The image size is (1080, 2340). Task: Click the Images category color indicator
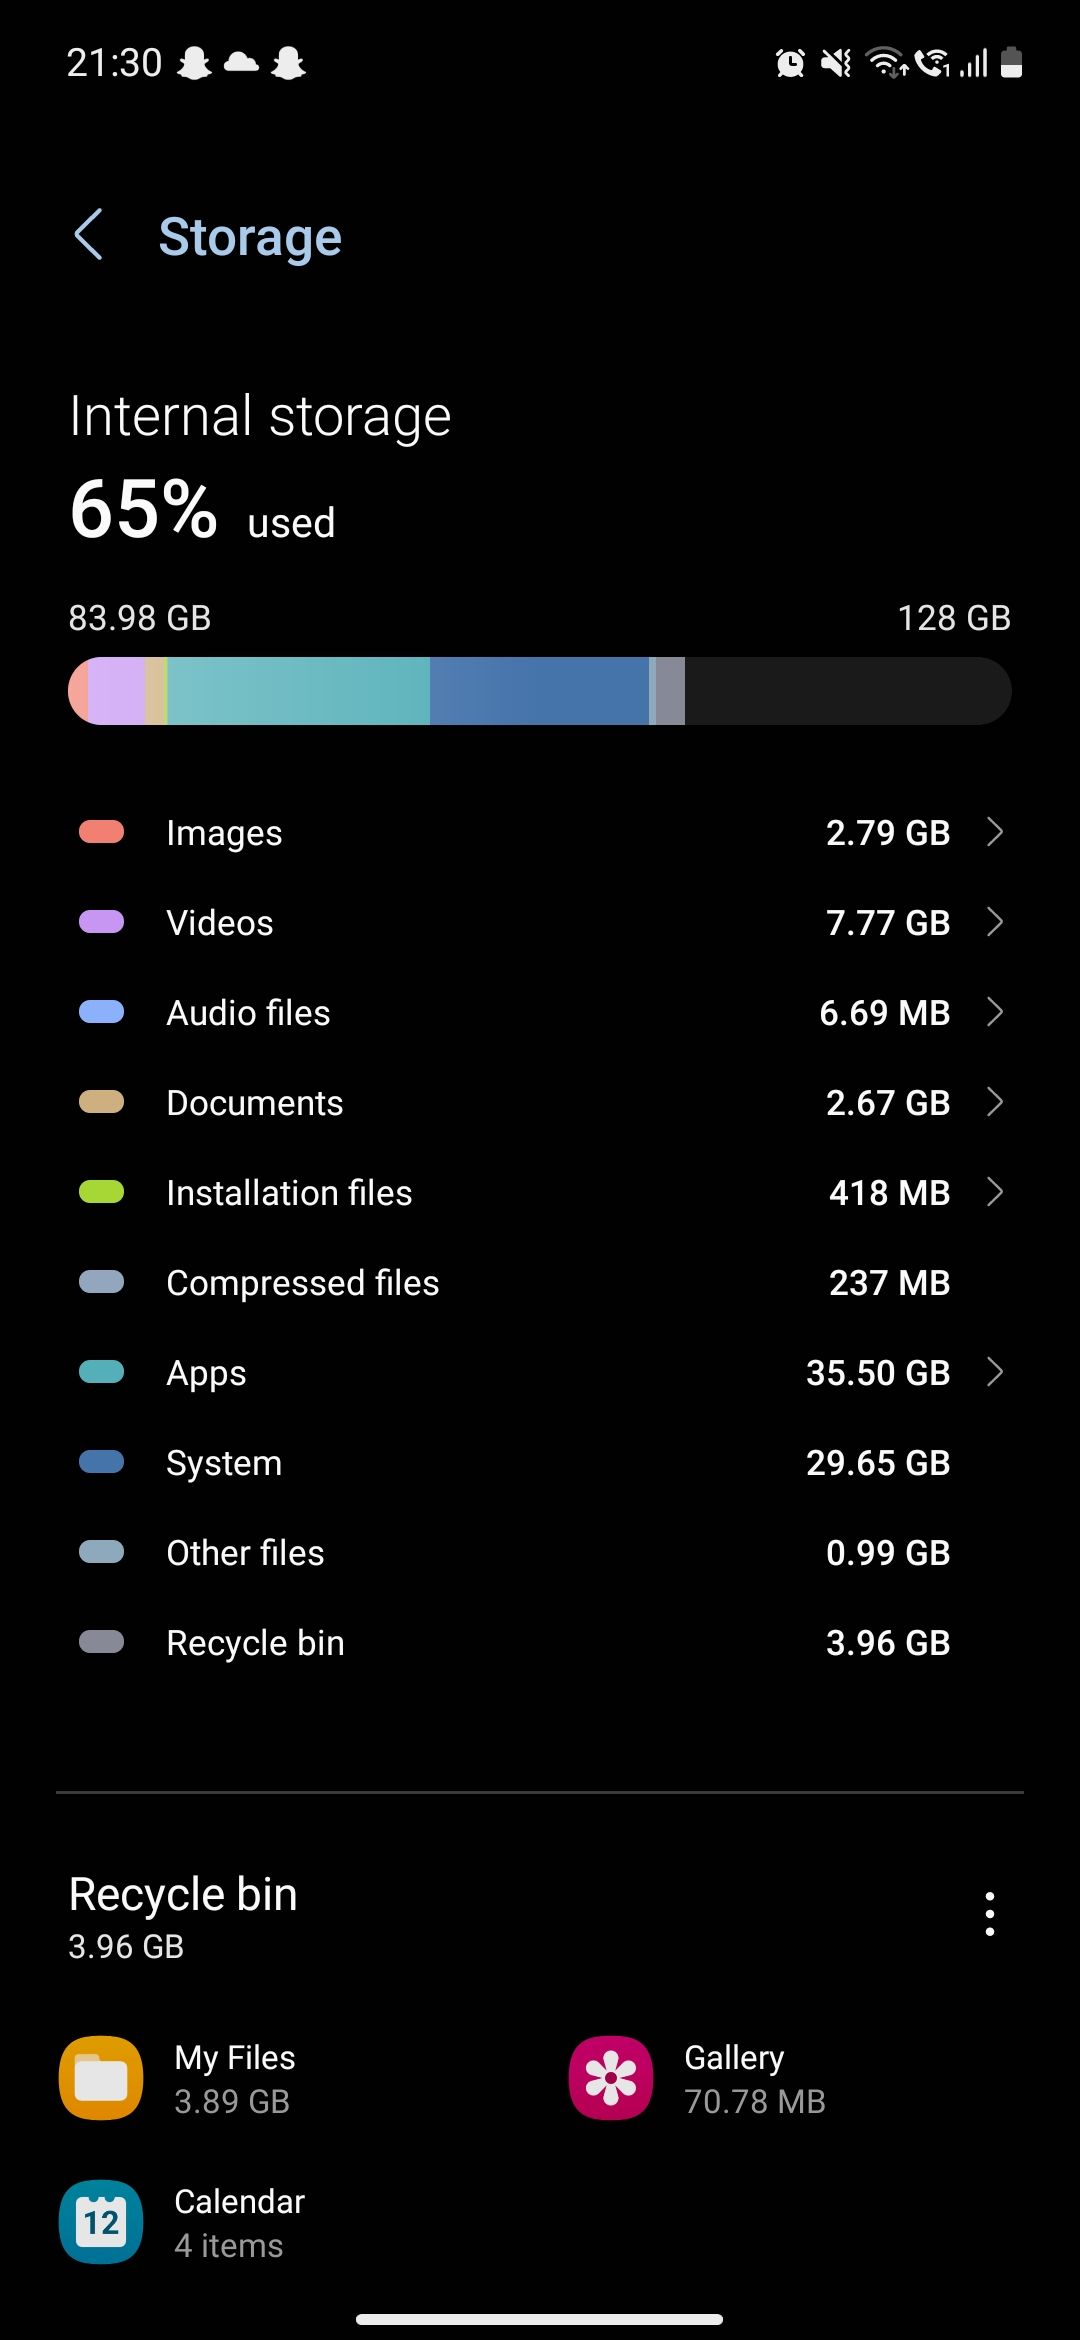click(101, 831)
